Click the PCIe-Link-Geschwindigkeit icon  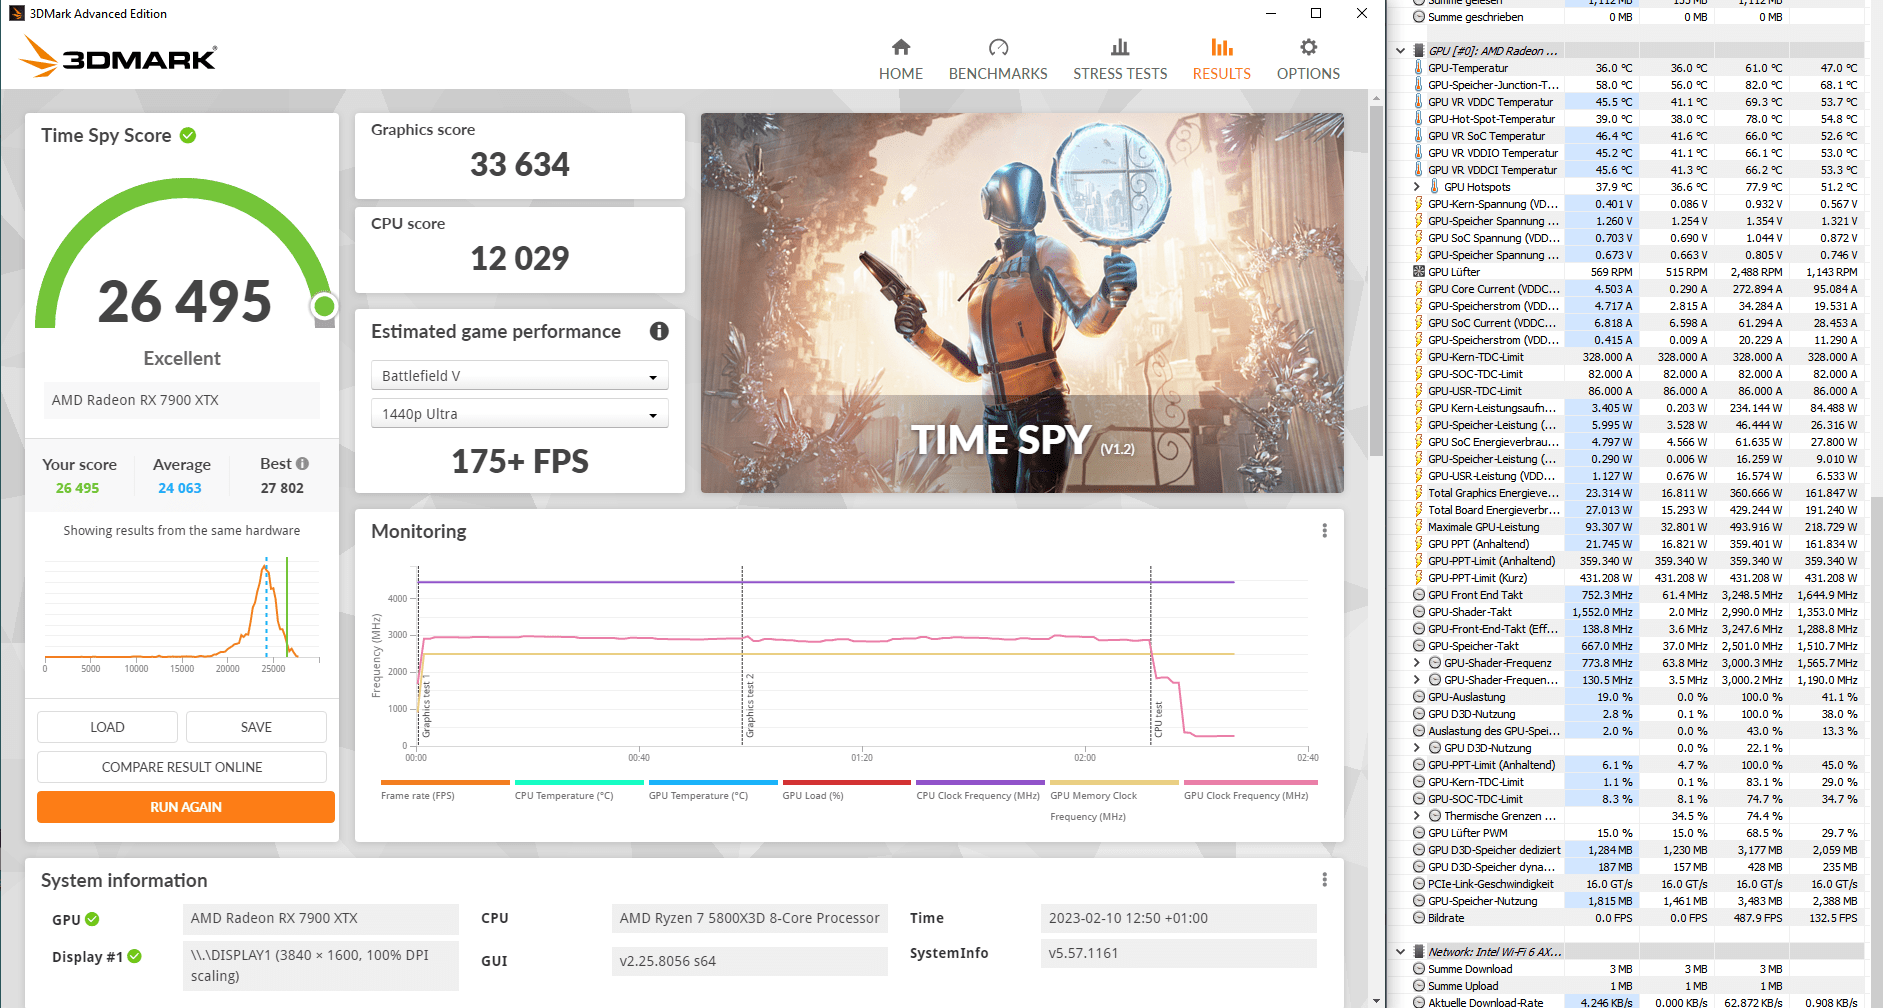coord(1418,884)
